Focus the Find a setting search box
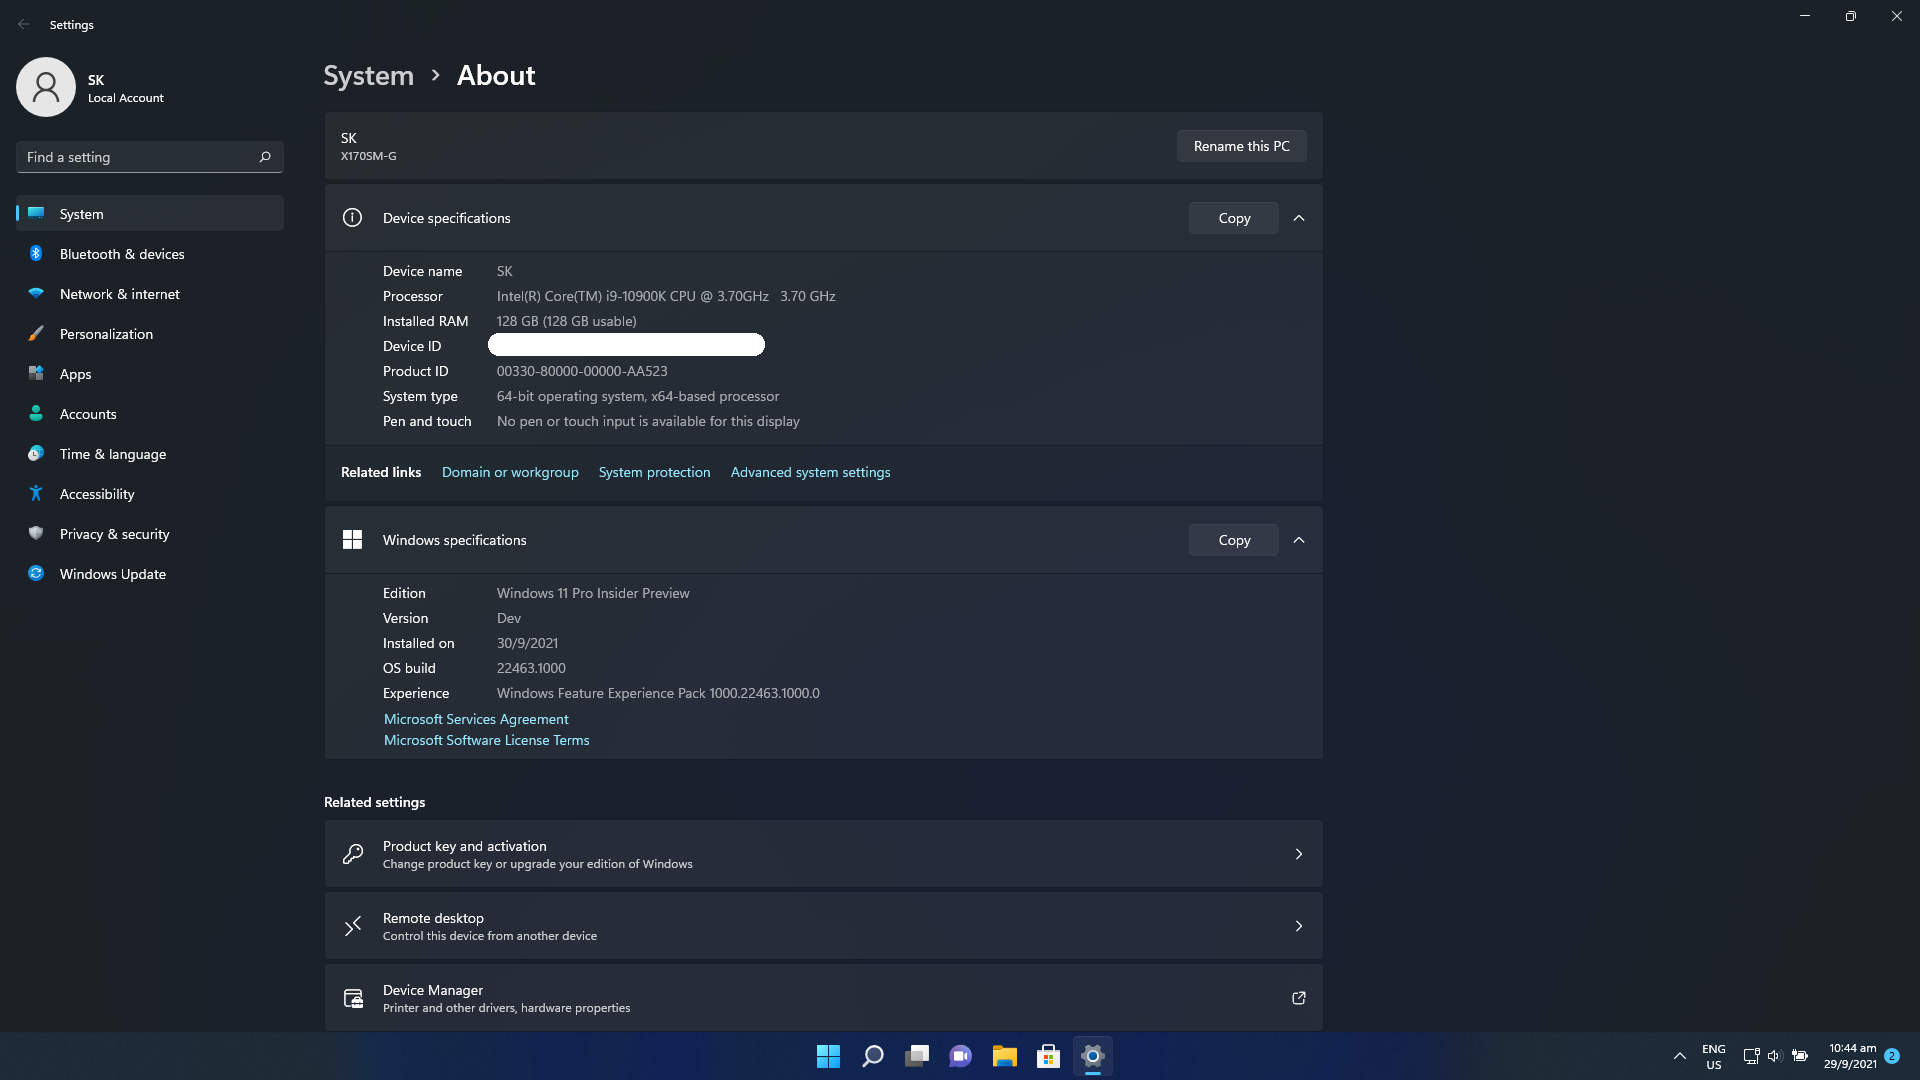 coord(150,157)
